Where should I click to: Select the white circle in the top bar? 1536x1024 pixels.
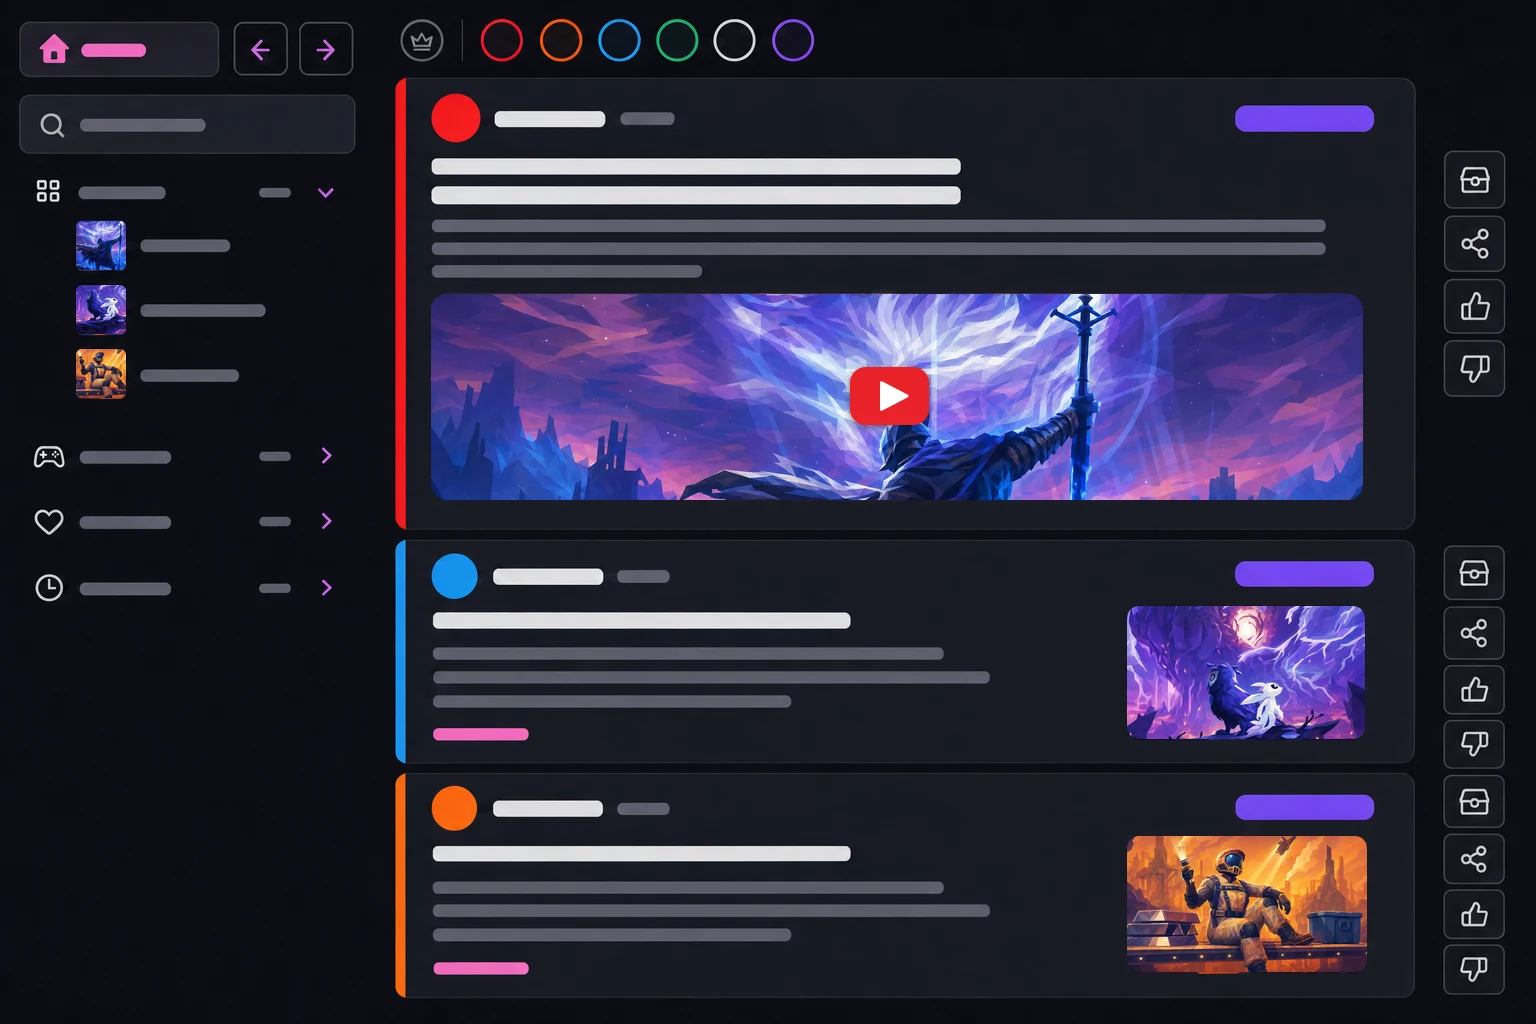click(x=734, y=41)
